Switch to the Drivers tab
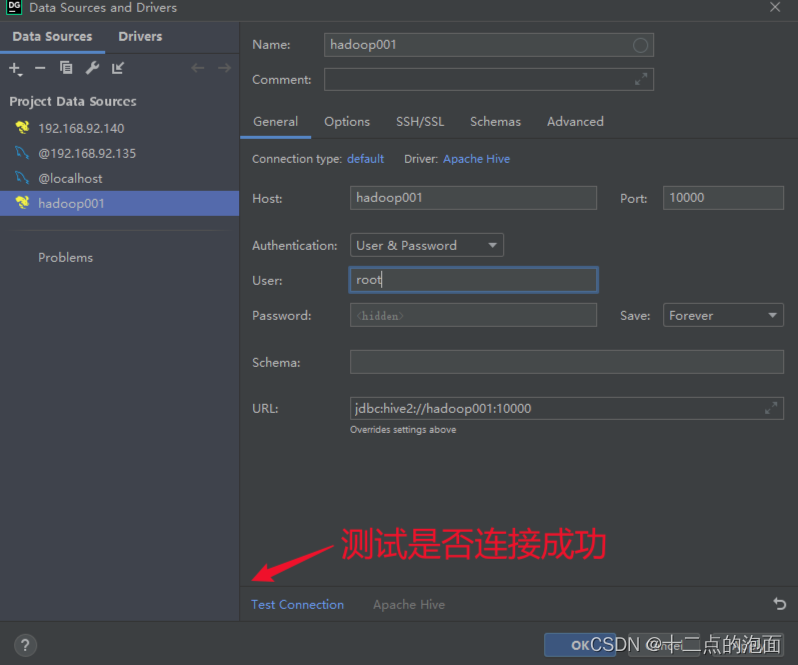 [x=140, y=37]
